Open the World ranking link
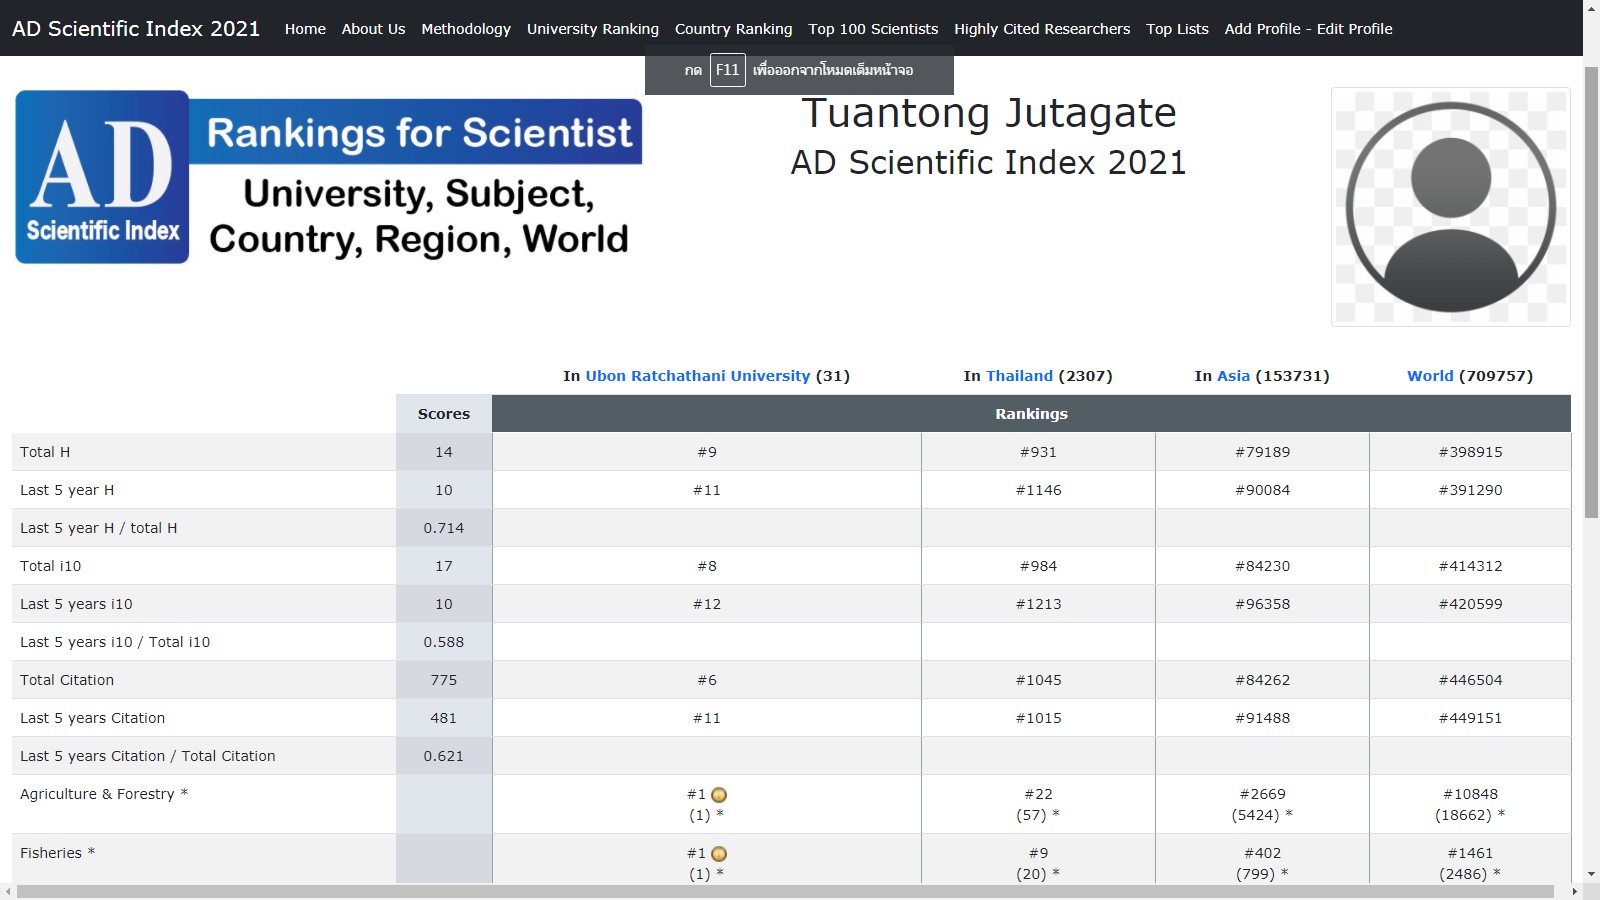 [x=1430, y=376]
